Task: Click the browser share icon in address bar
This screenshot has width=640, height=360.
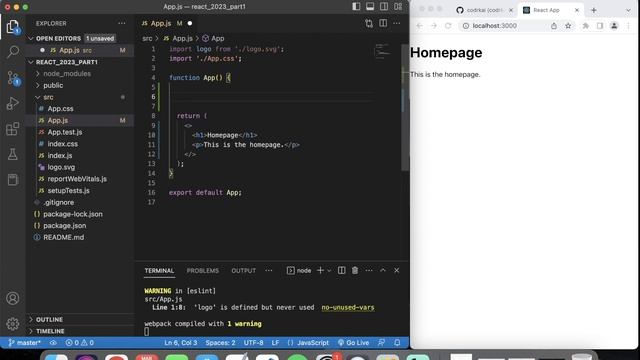Action: point(554,26)
